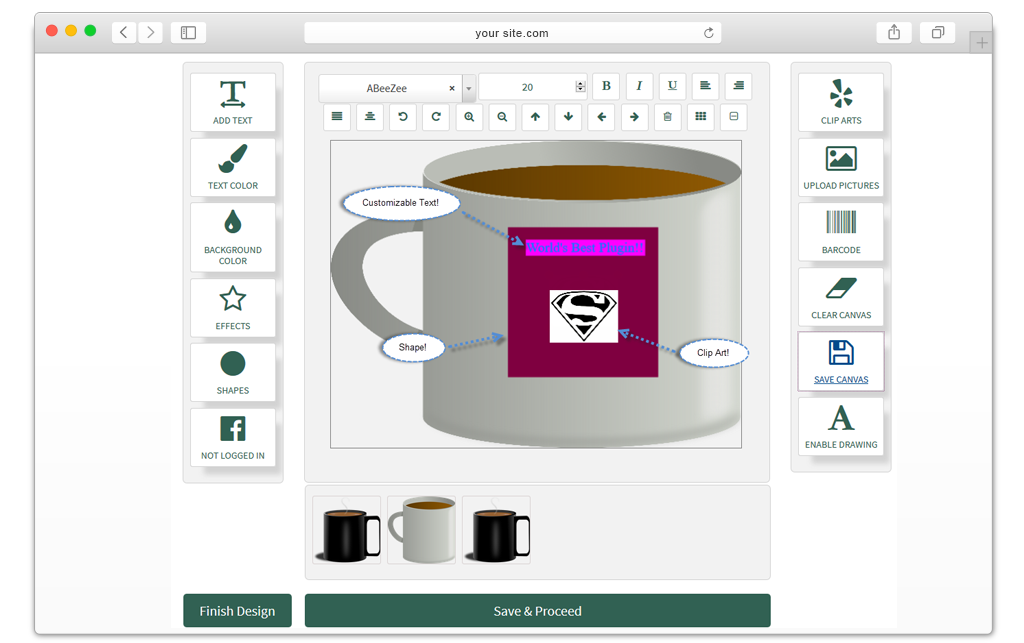1024x643 pixels.
Task: Click the font size stepper arrows
Action: (580, 87)
